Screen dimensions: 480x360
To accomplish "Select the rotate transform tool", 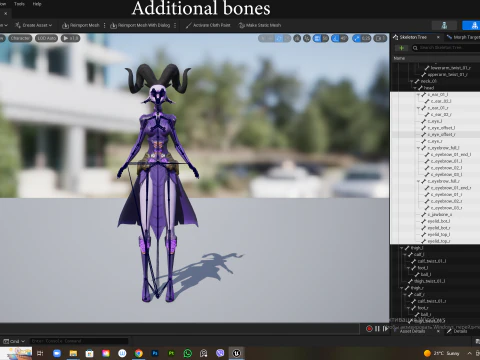I will (279, 39).
